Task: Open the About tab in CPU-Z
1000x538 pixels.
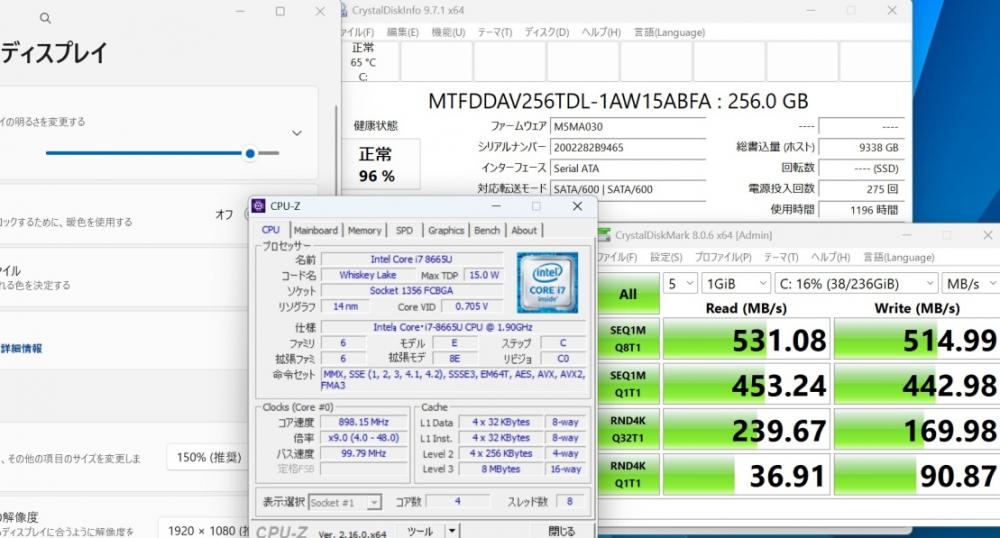Action: pos(524,230)
